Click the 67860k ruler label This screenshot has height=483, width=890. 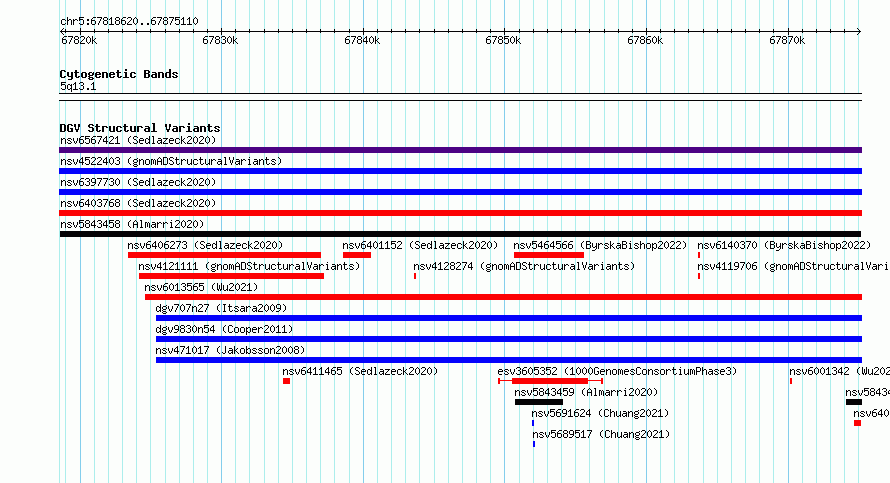tap(645, 40)
